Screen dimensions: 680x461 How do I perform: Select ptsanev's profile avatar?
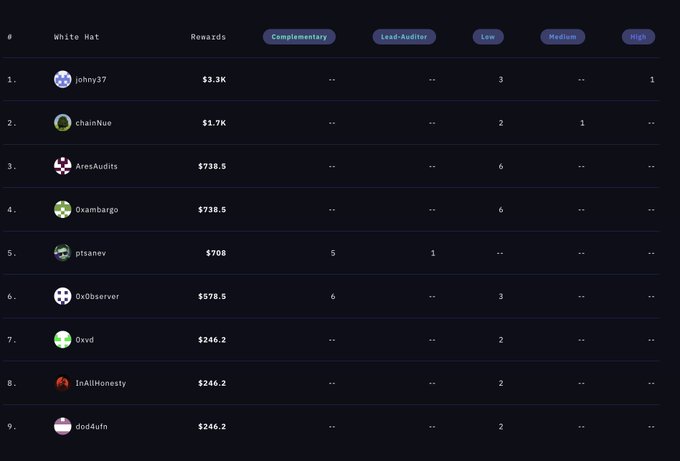[x=62, y=253]
